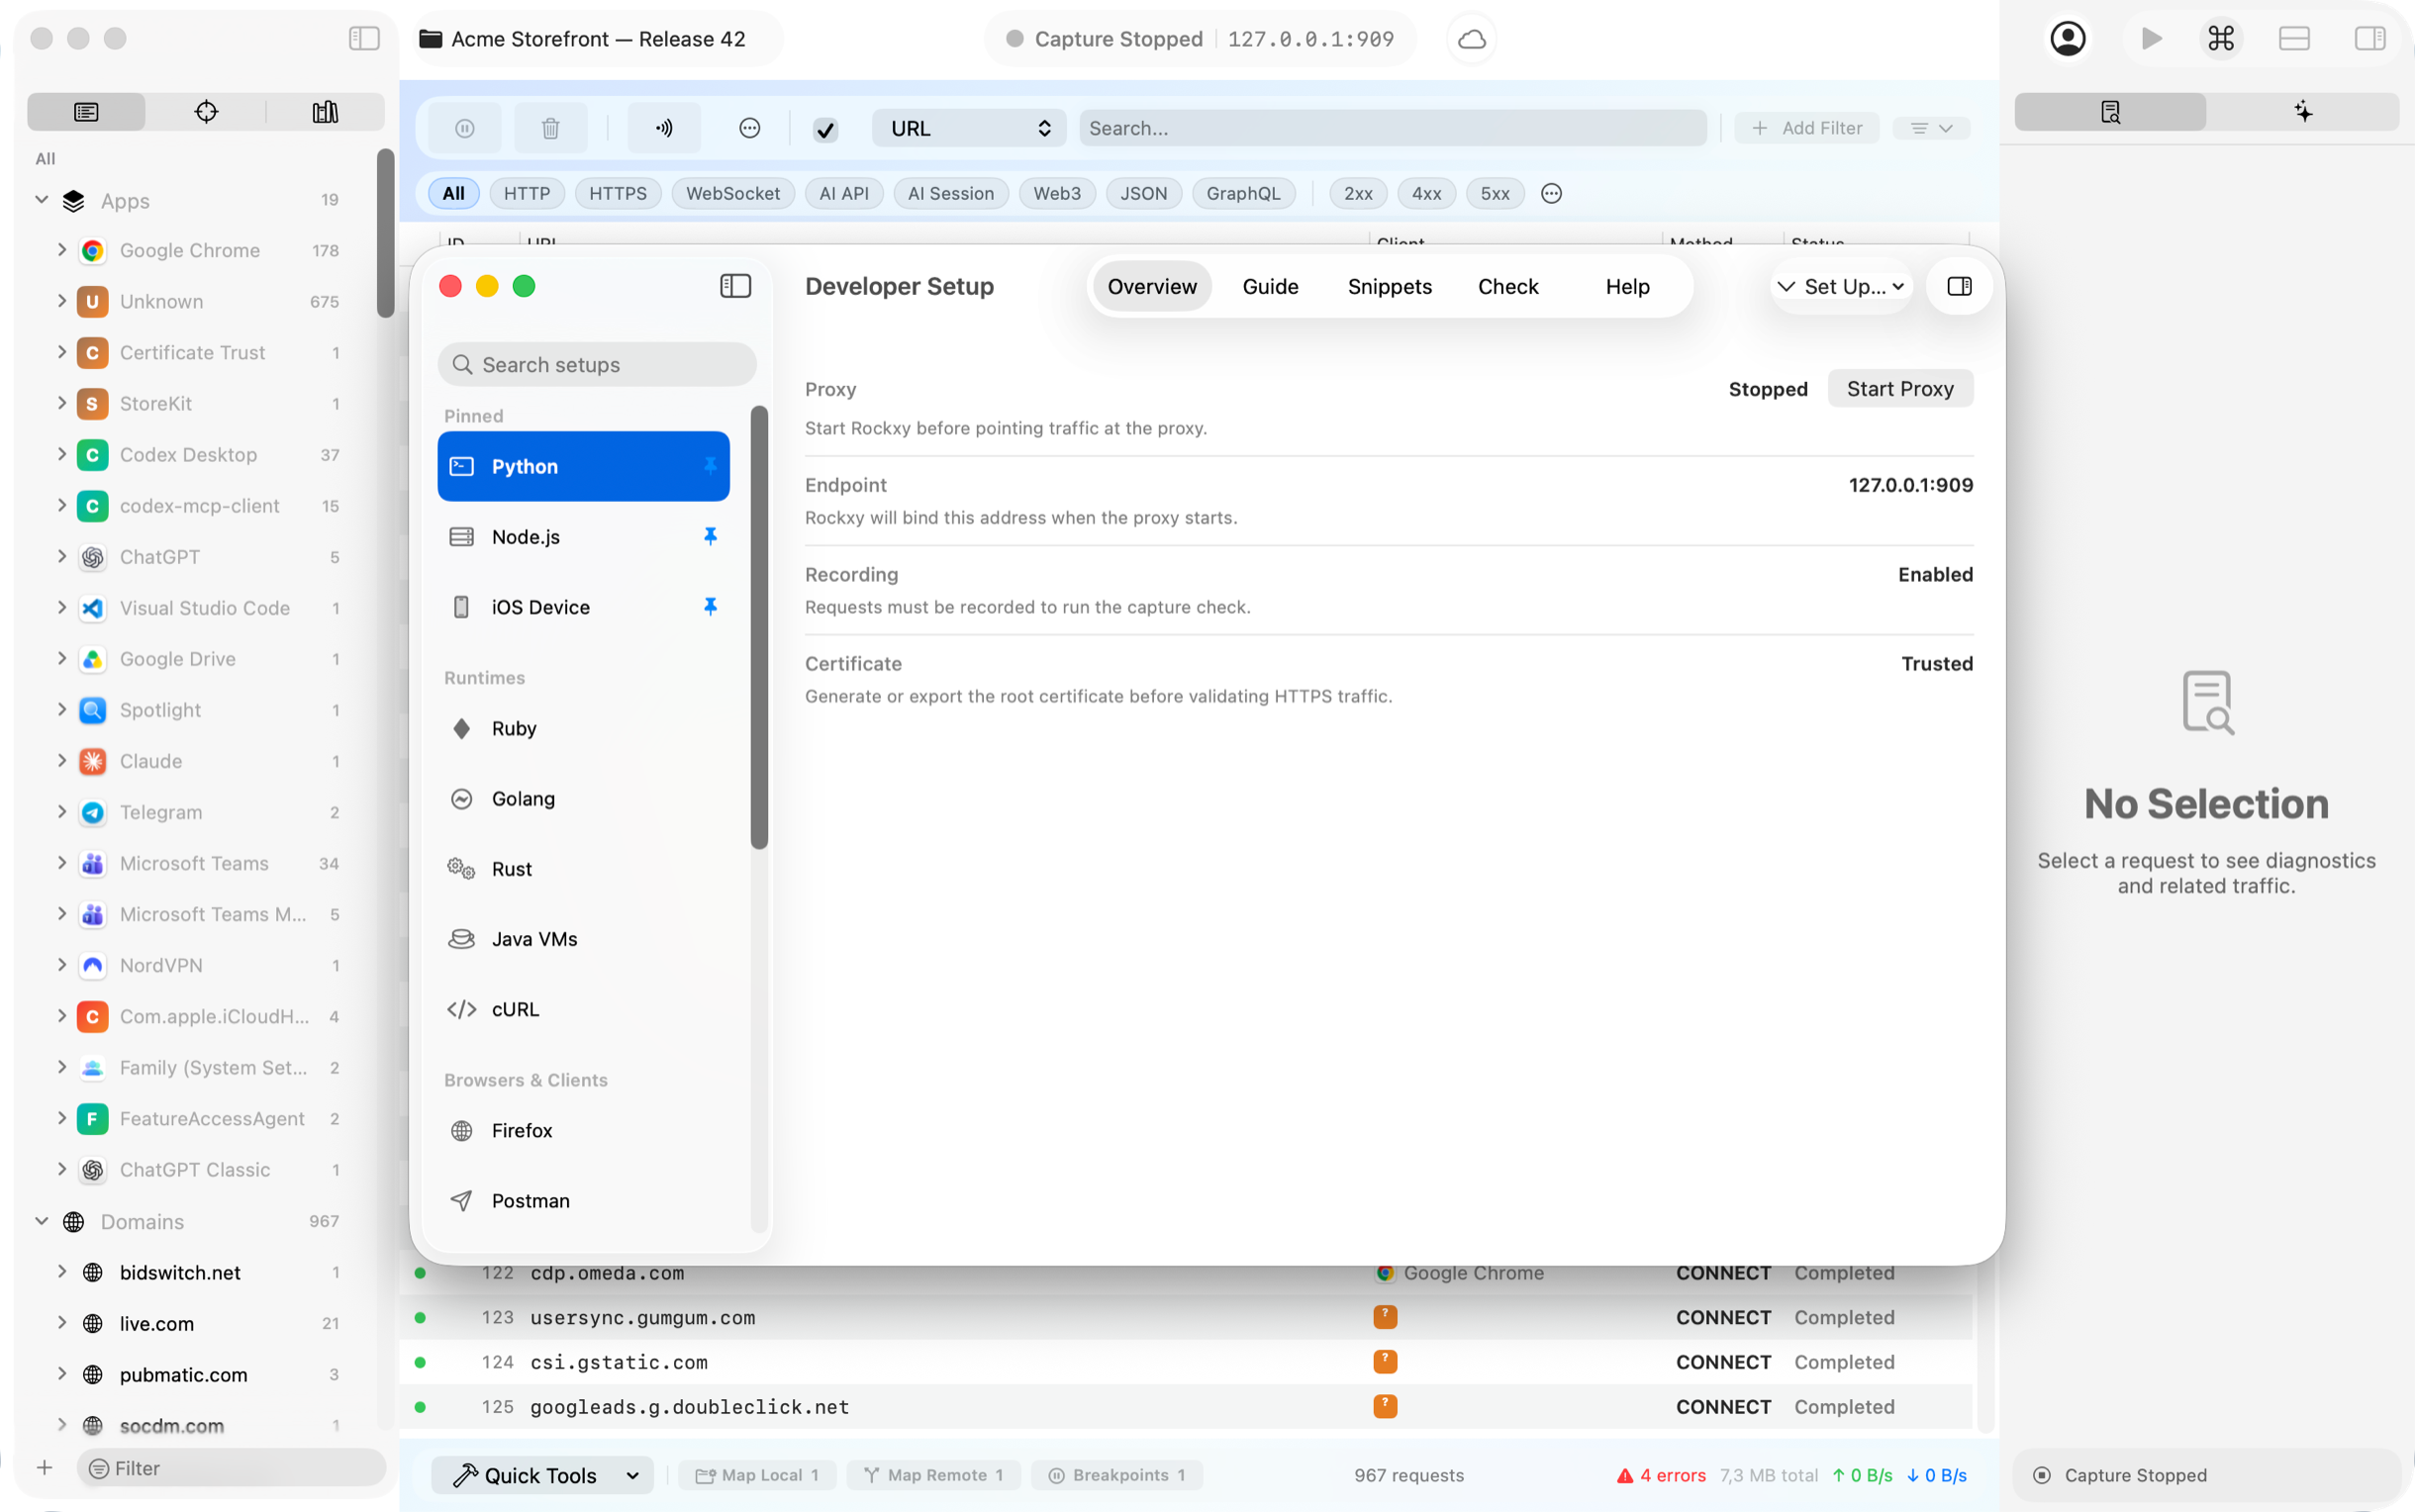Switch to the Check tab
Image resolution: width=2415 pixels, height=1512 pixels.
coord(1508,286)
